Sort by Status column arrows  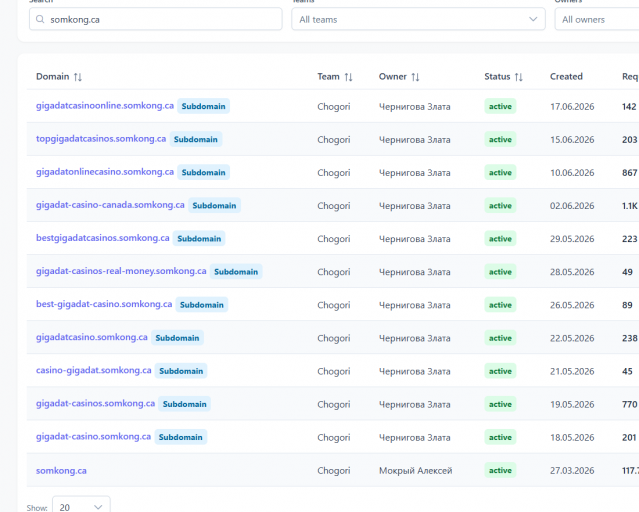point(518,77)
